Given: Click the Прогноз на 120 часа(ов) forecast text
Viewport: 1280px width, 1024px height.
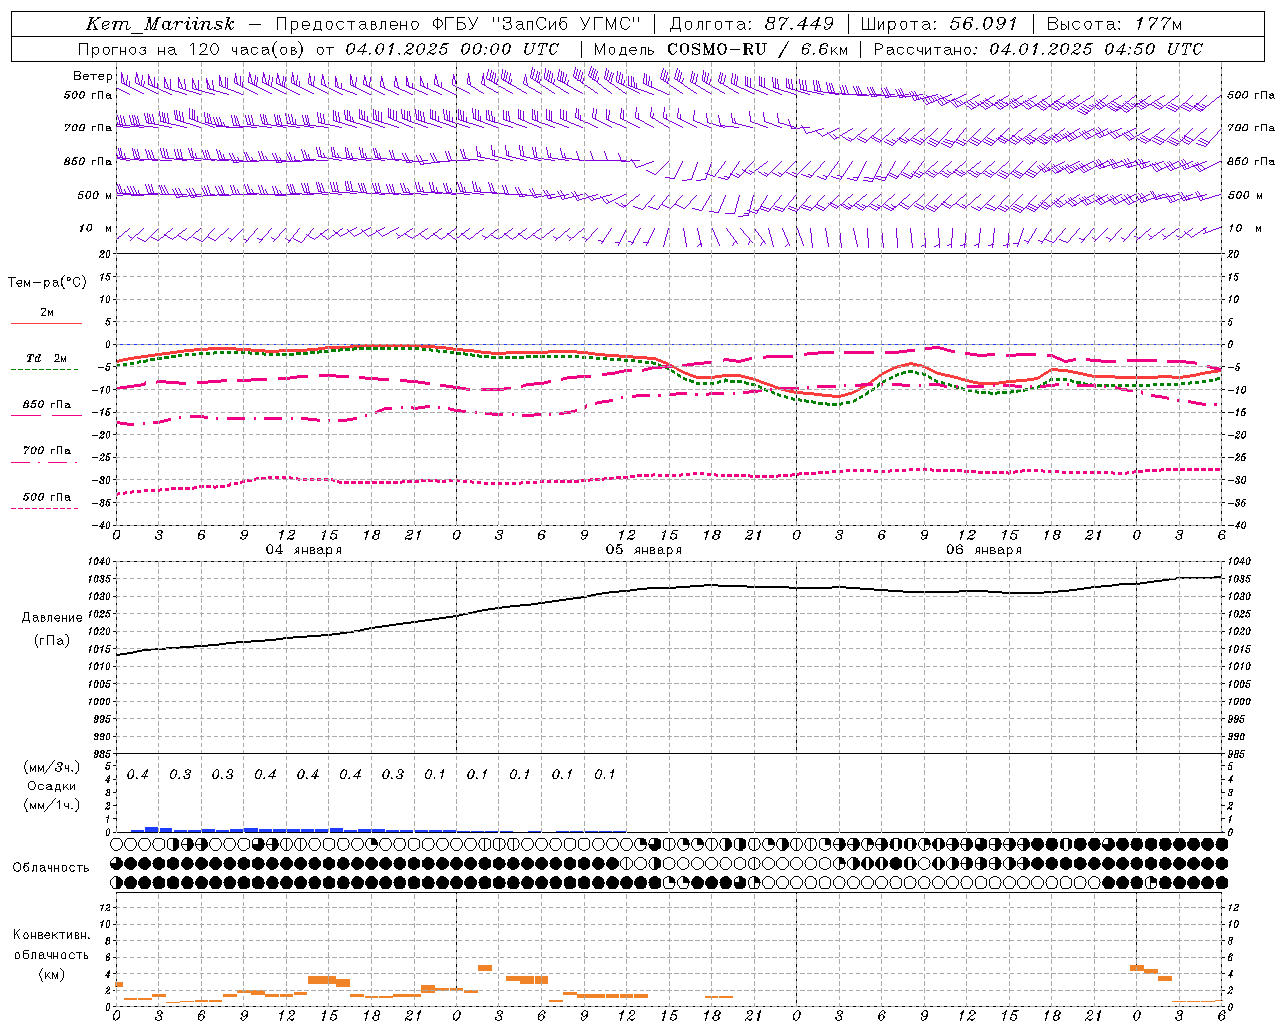Looking at the screenshot, I should (192, 49).
